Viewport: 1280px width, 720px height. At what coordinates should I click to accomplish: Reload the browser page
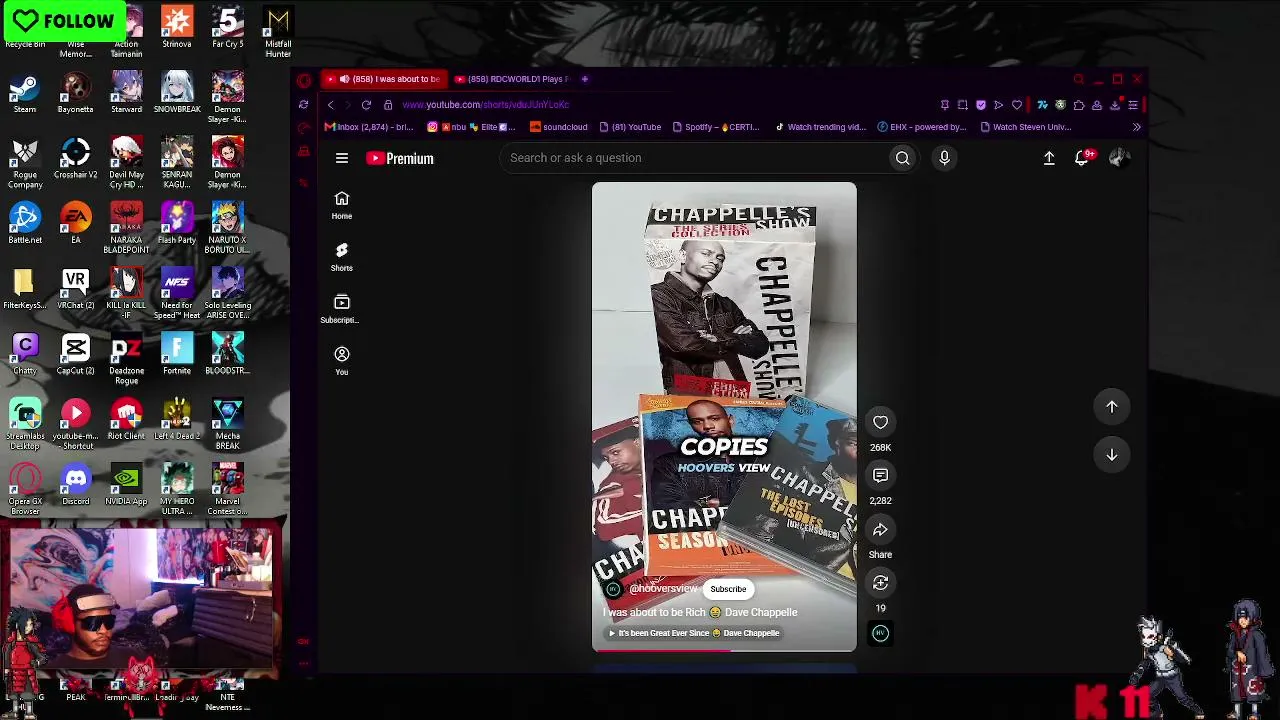tap(366, 105)
